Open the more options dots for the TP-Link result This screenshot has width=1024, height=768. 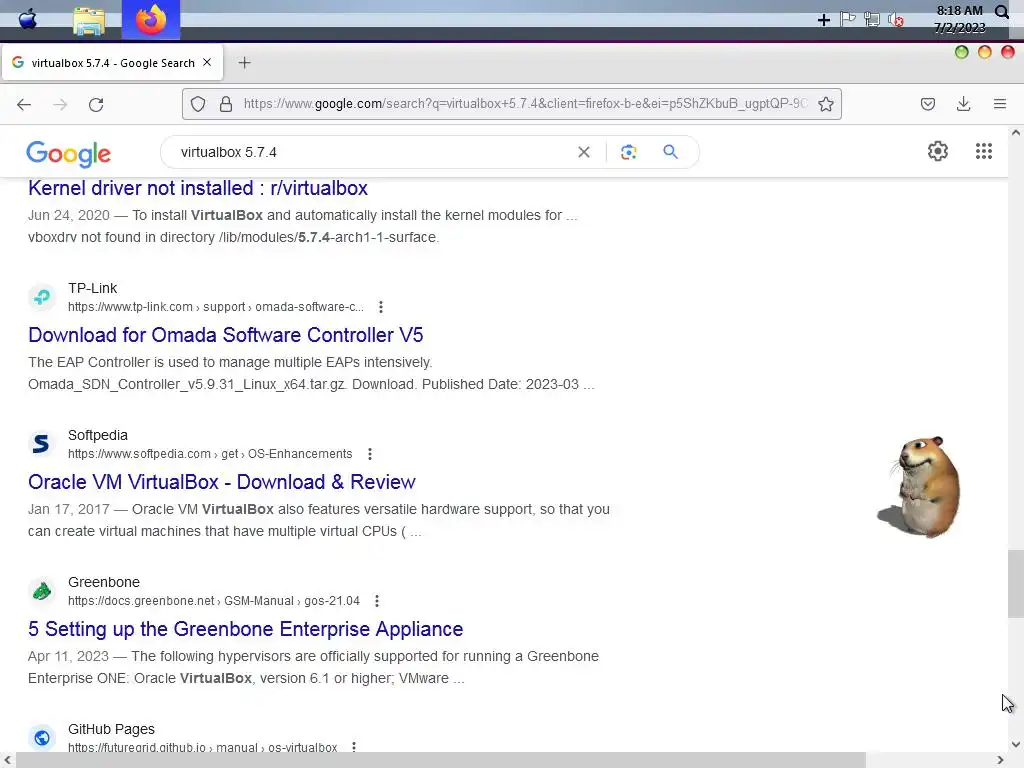[x=381, y=307]
